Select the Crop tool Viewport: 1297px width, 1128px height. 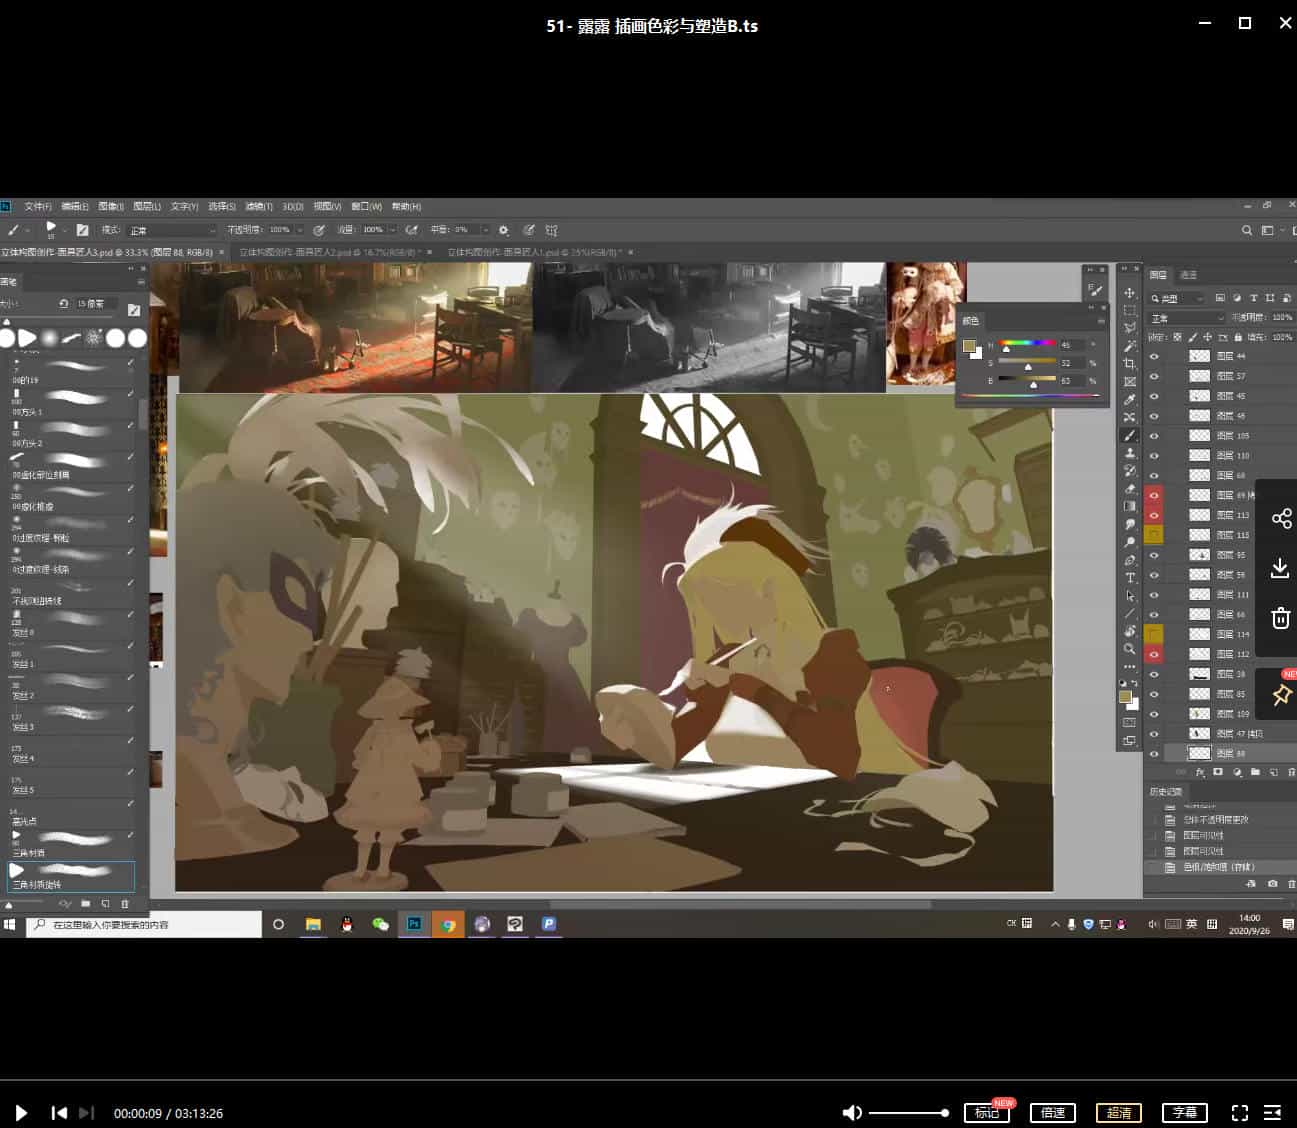tap(1130, 364)
